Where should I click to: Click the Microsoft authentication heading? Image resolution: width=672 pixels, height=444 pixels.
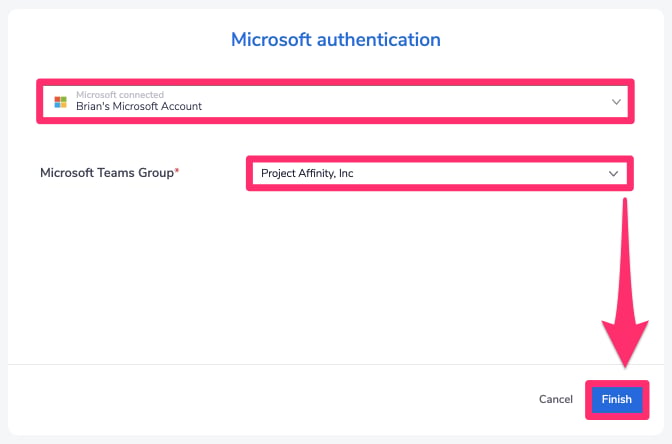pyautogui.click(x=336, y=39)
